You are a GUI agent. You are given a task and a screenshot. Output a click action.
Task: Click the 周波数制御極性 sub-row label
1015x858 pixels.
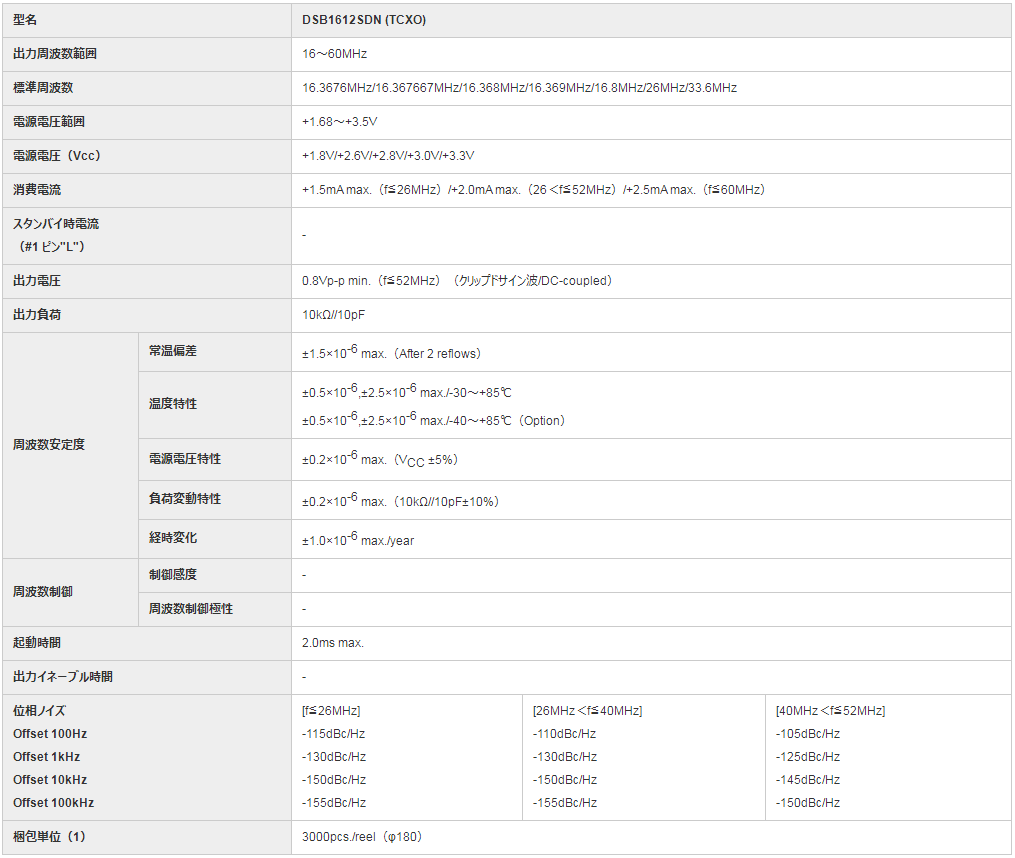click(x=191, y=609)
